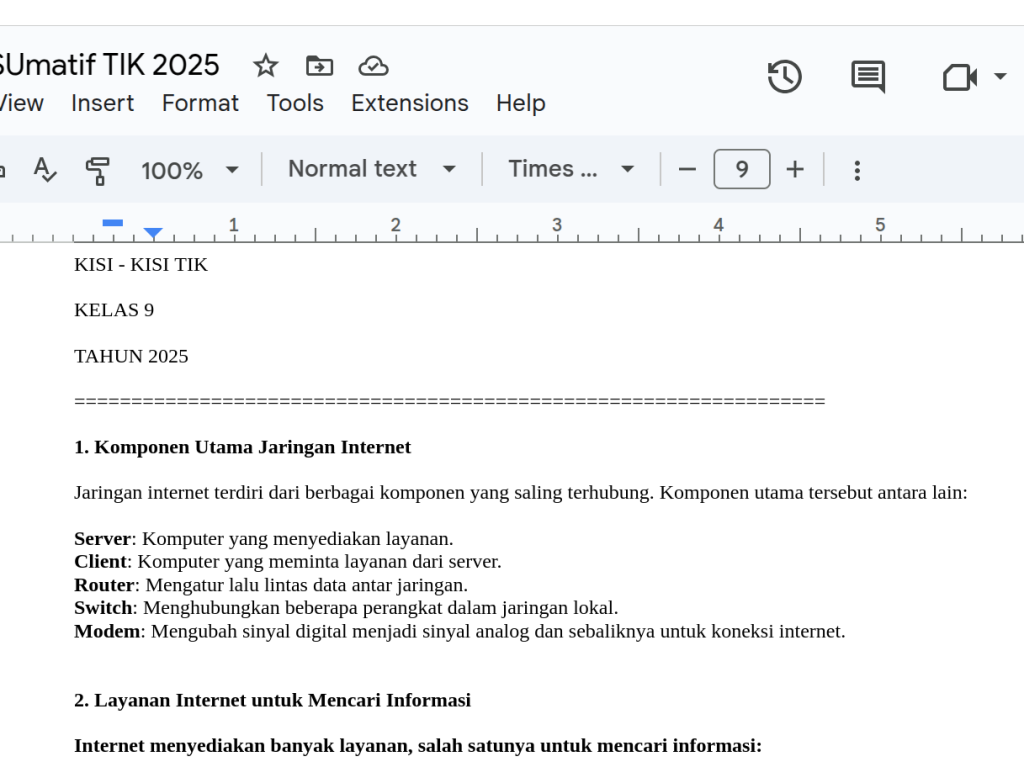Open the 100% zoom dropdown
The width and height of the screenshot is (1024, 783).
189,170
